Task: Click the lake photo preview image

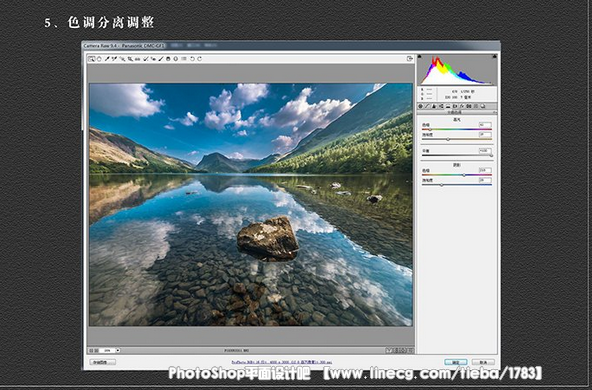Action: coord(251,204)
